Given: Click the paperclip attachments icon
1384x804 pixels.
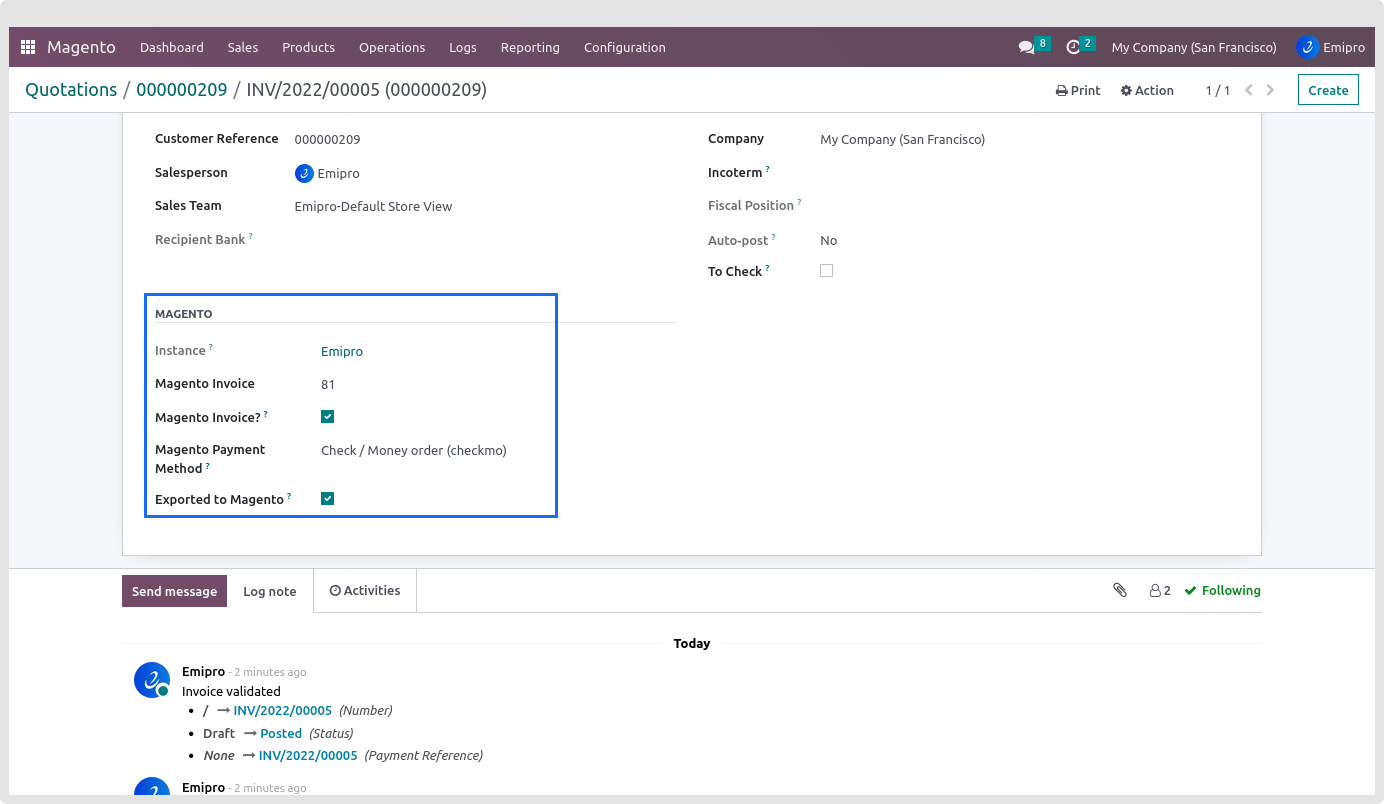Looking at the screenshot, I should click(1120, 590).
